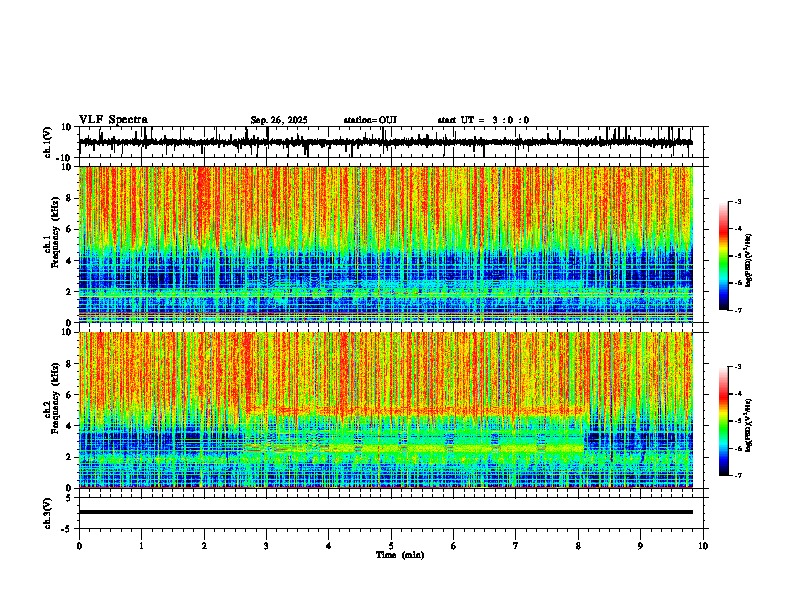Click the time axis tick label "5"
This screenshot has width=792, height=612.
pyautogui.click(x=391, y=546)
